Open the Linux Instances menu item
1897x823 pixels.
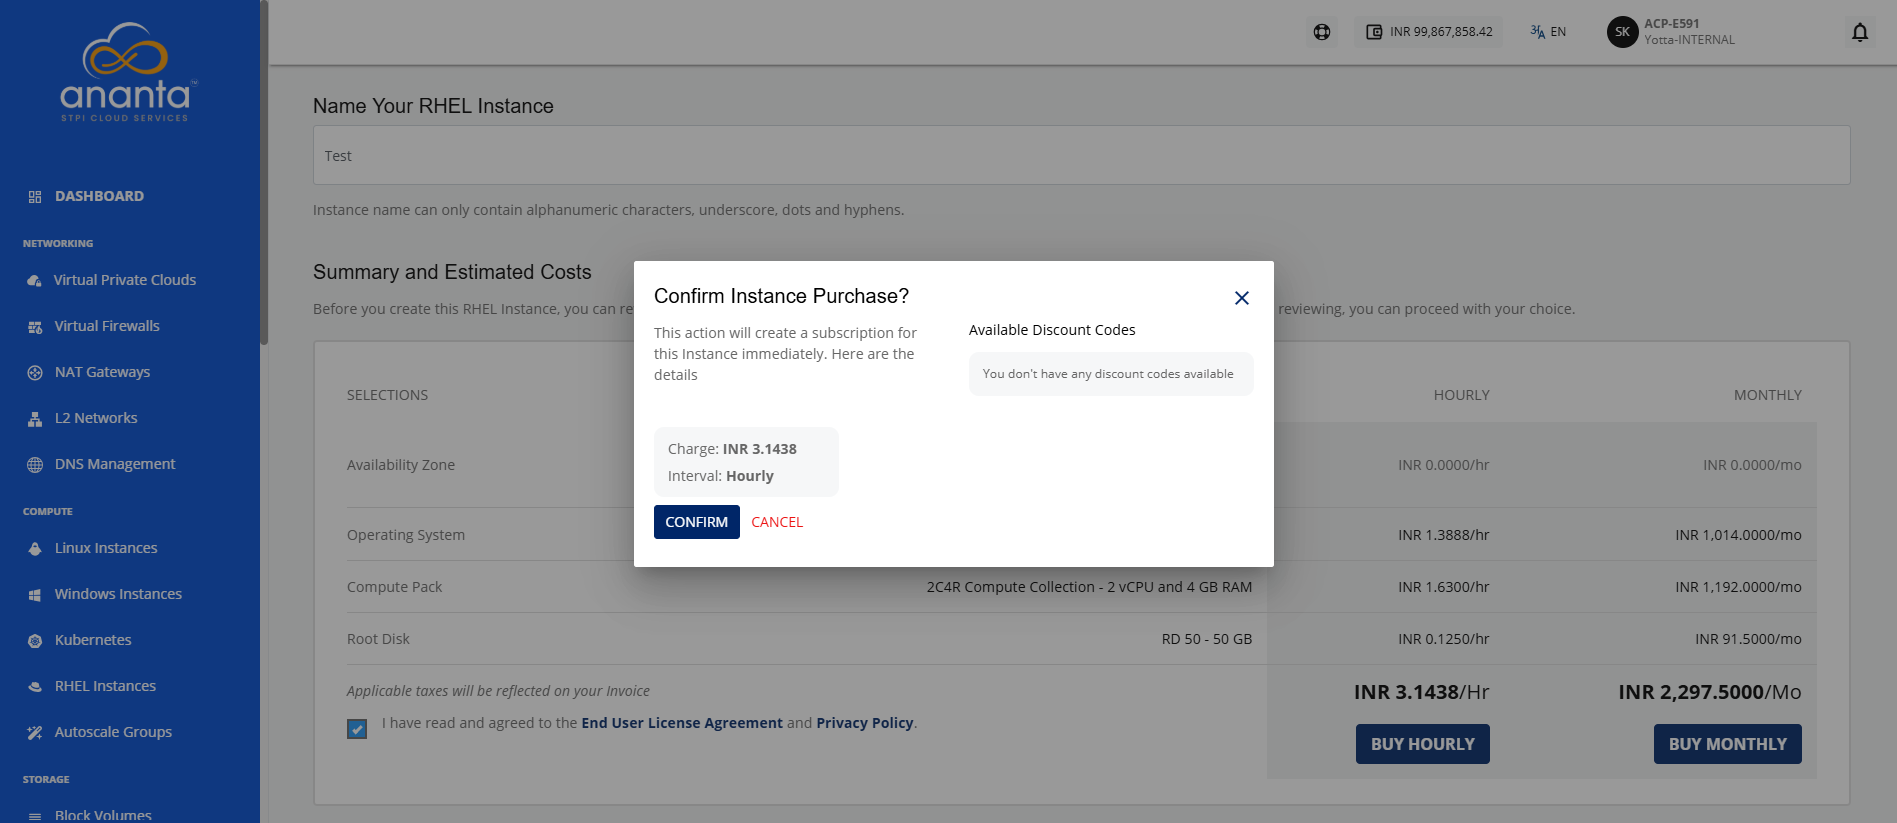[x=106, y=548]
